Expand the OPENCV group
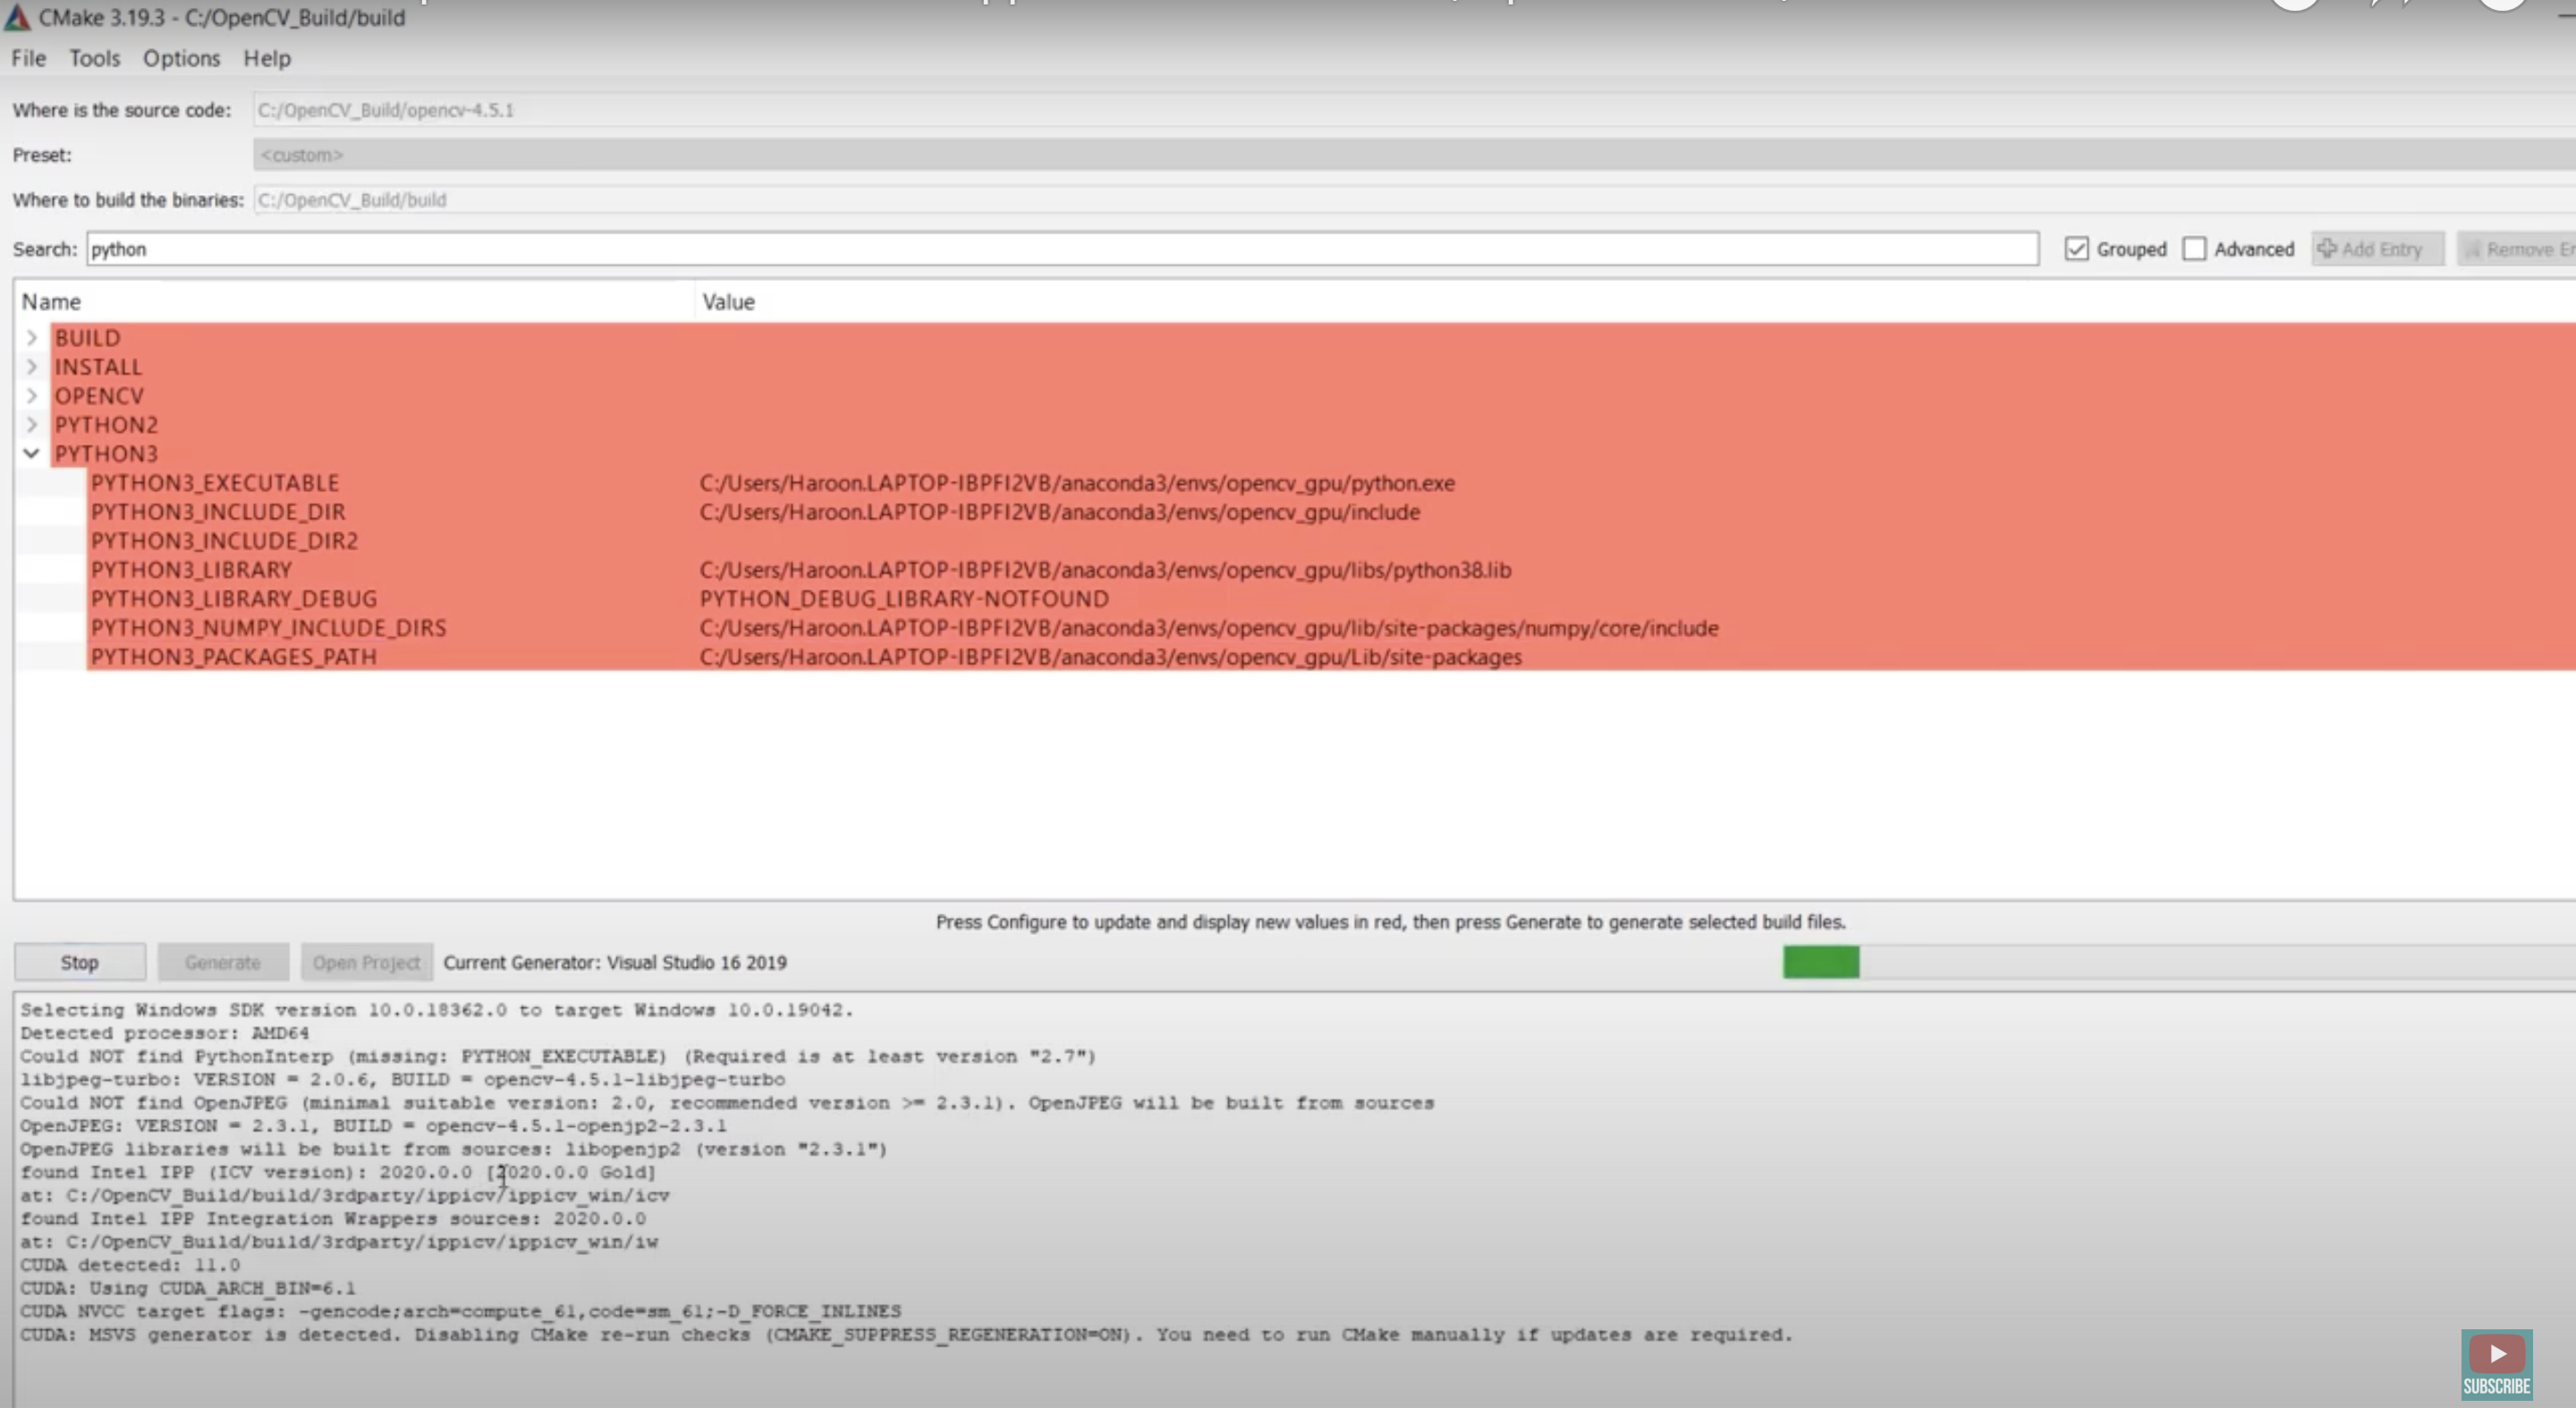The image size is (2576, 1408). (31, 396)
